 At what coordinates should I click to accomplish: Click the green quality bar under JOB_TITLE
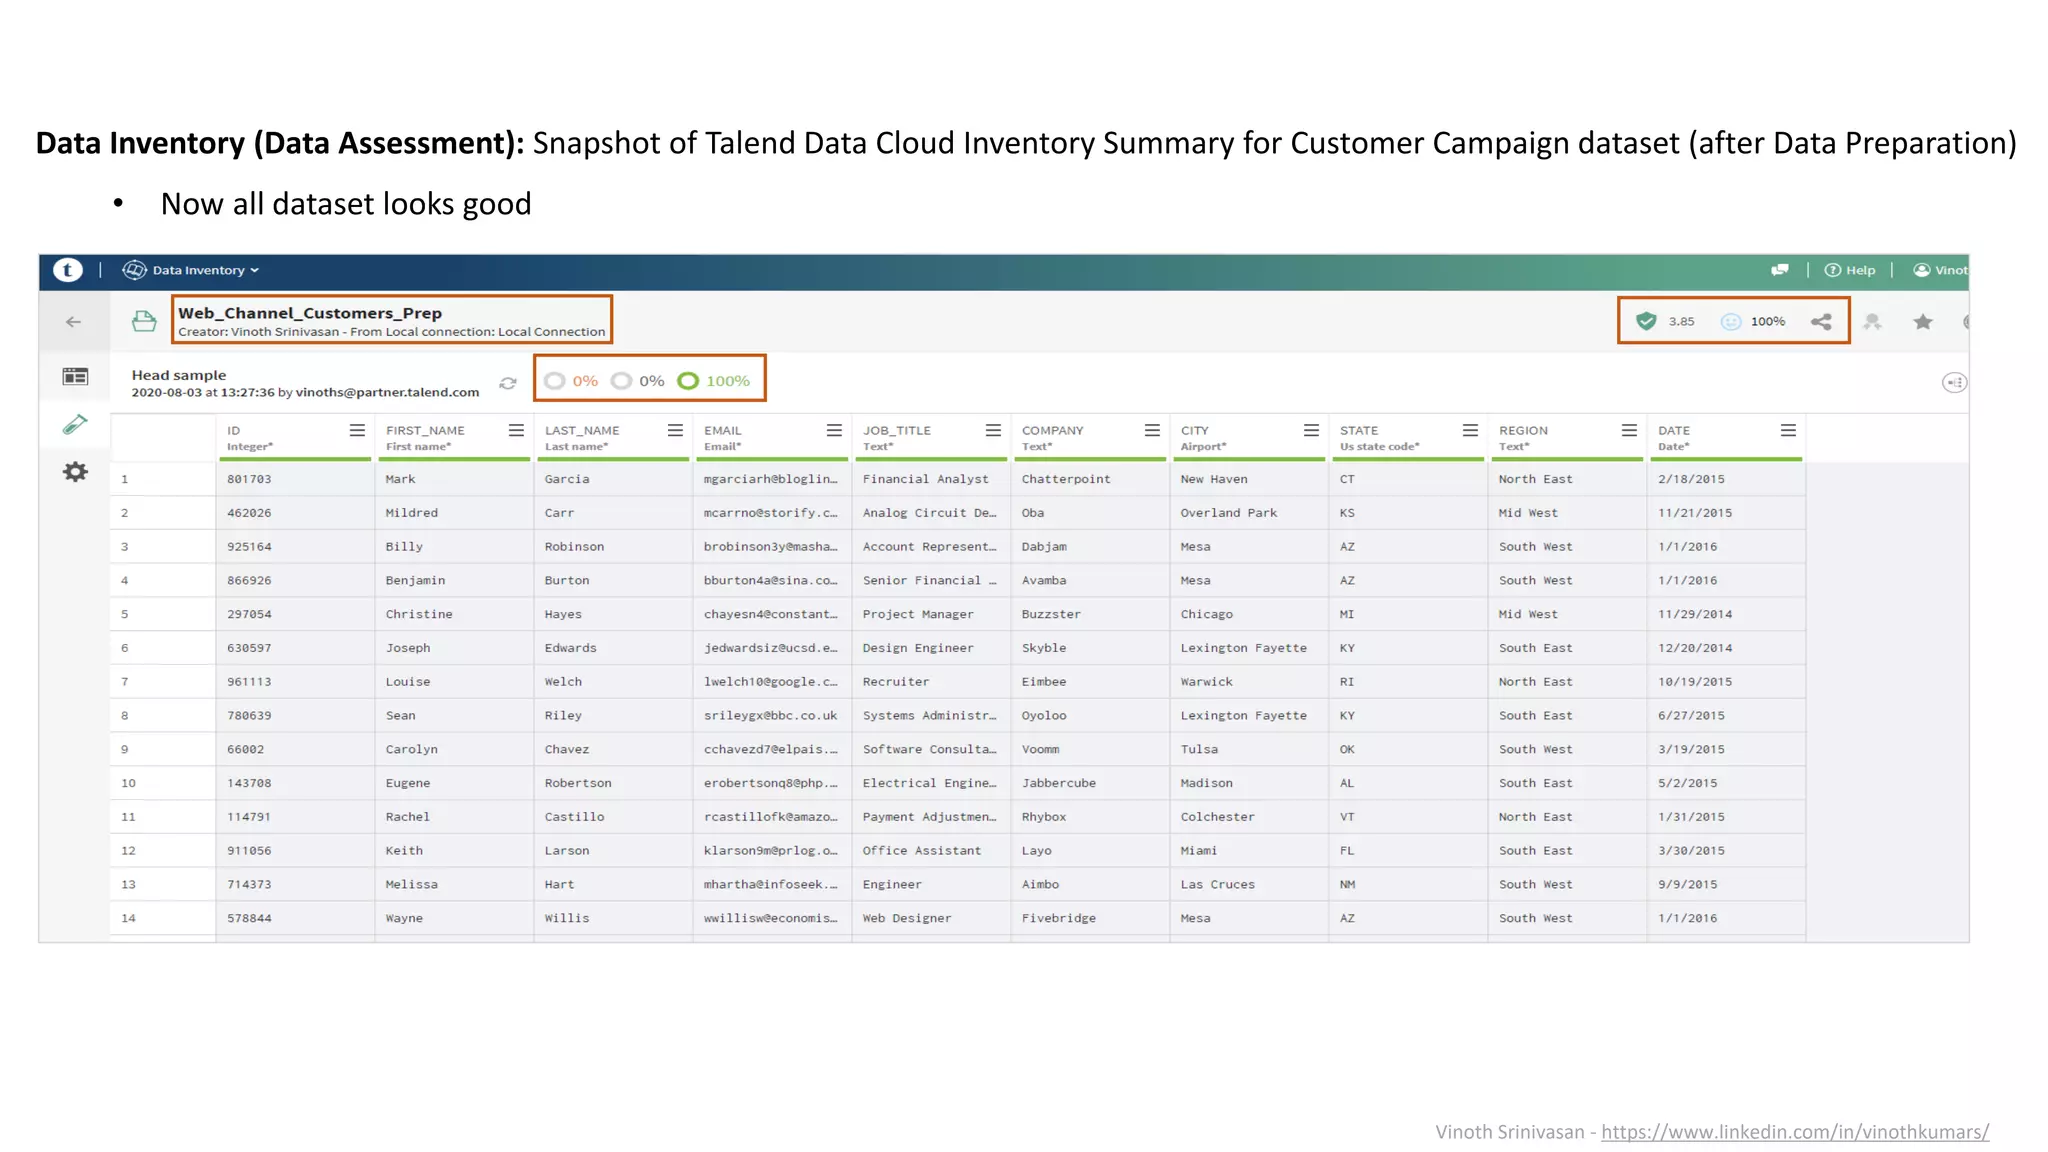pos(931,459)
